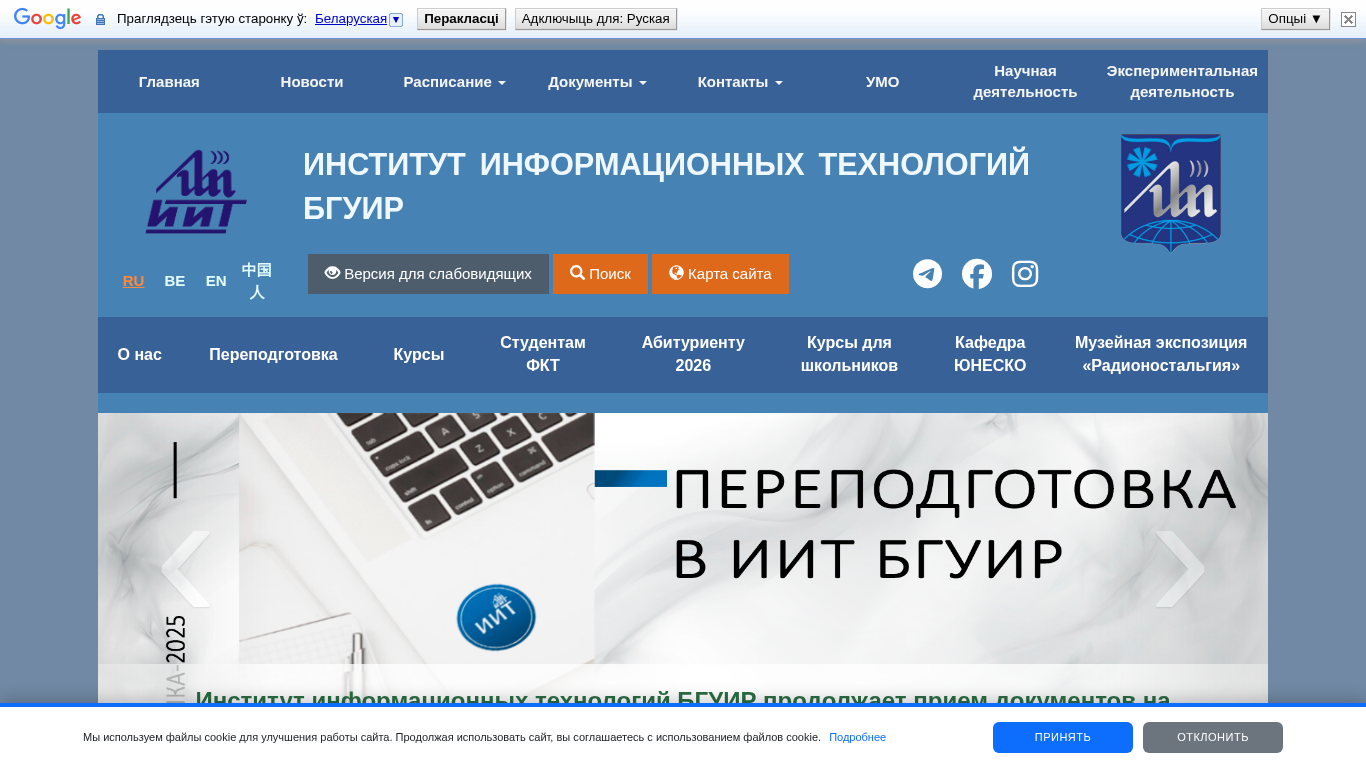Open the Facebook page icon

click(977, 274)
